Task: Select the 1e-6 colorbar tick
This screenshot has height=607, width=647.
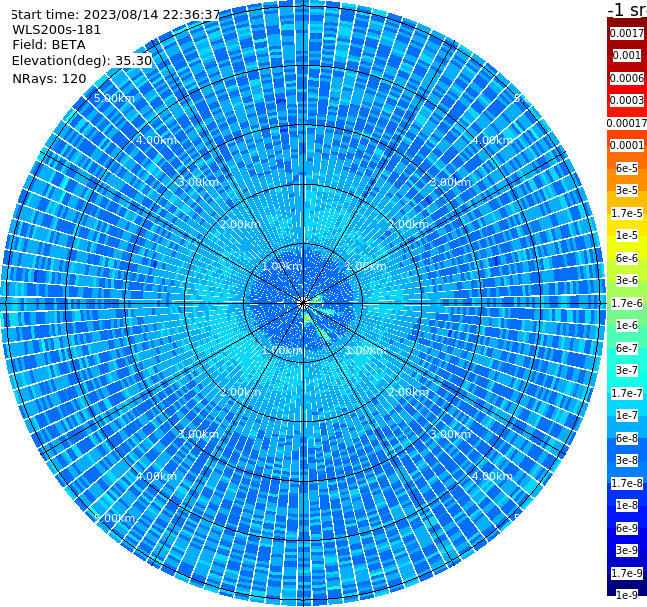Action: click(x=627, y=325)
